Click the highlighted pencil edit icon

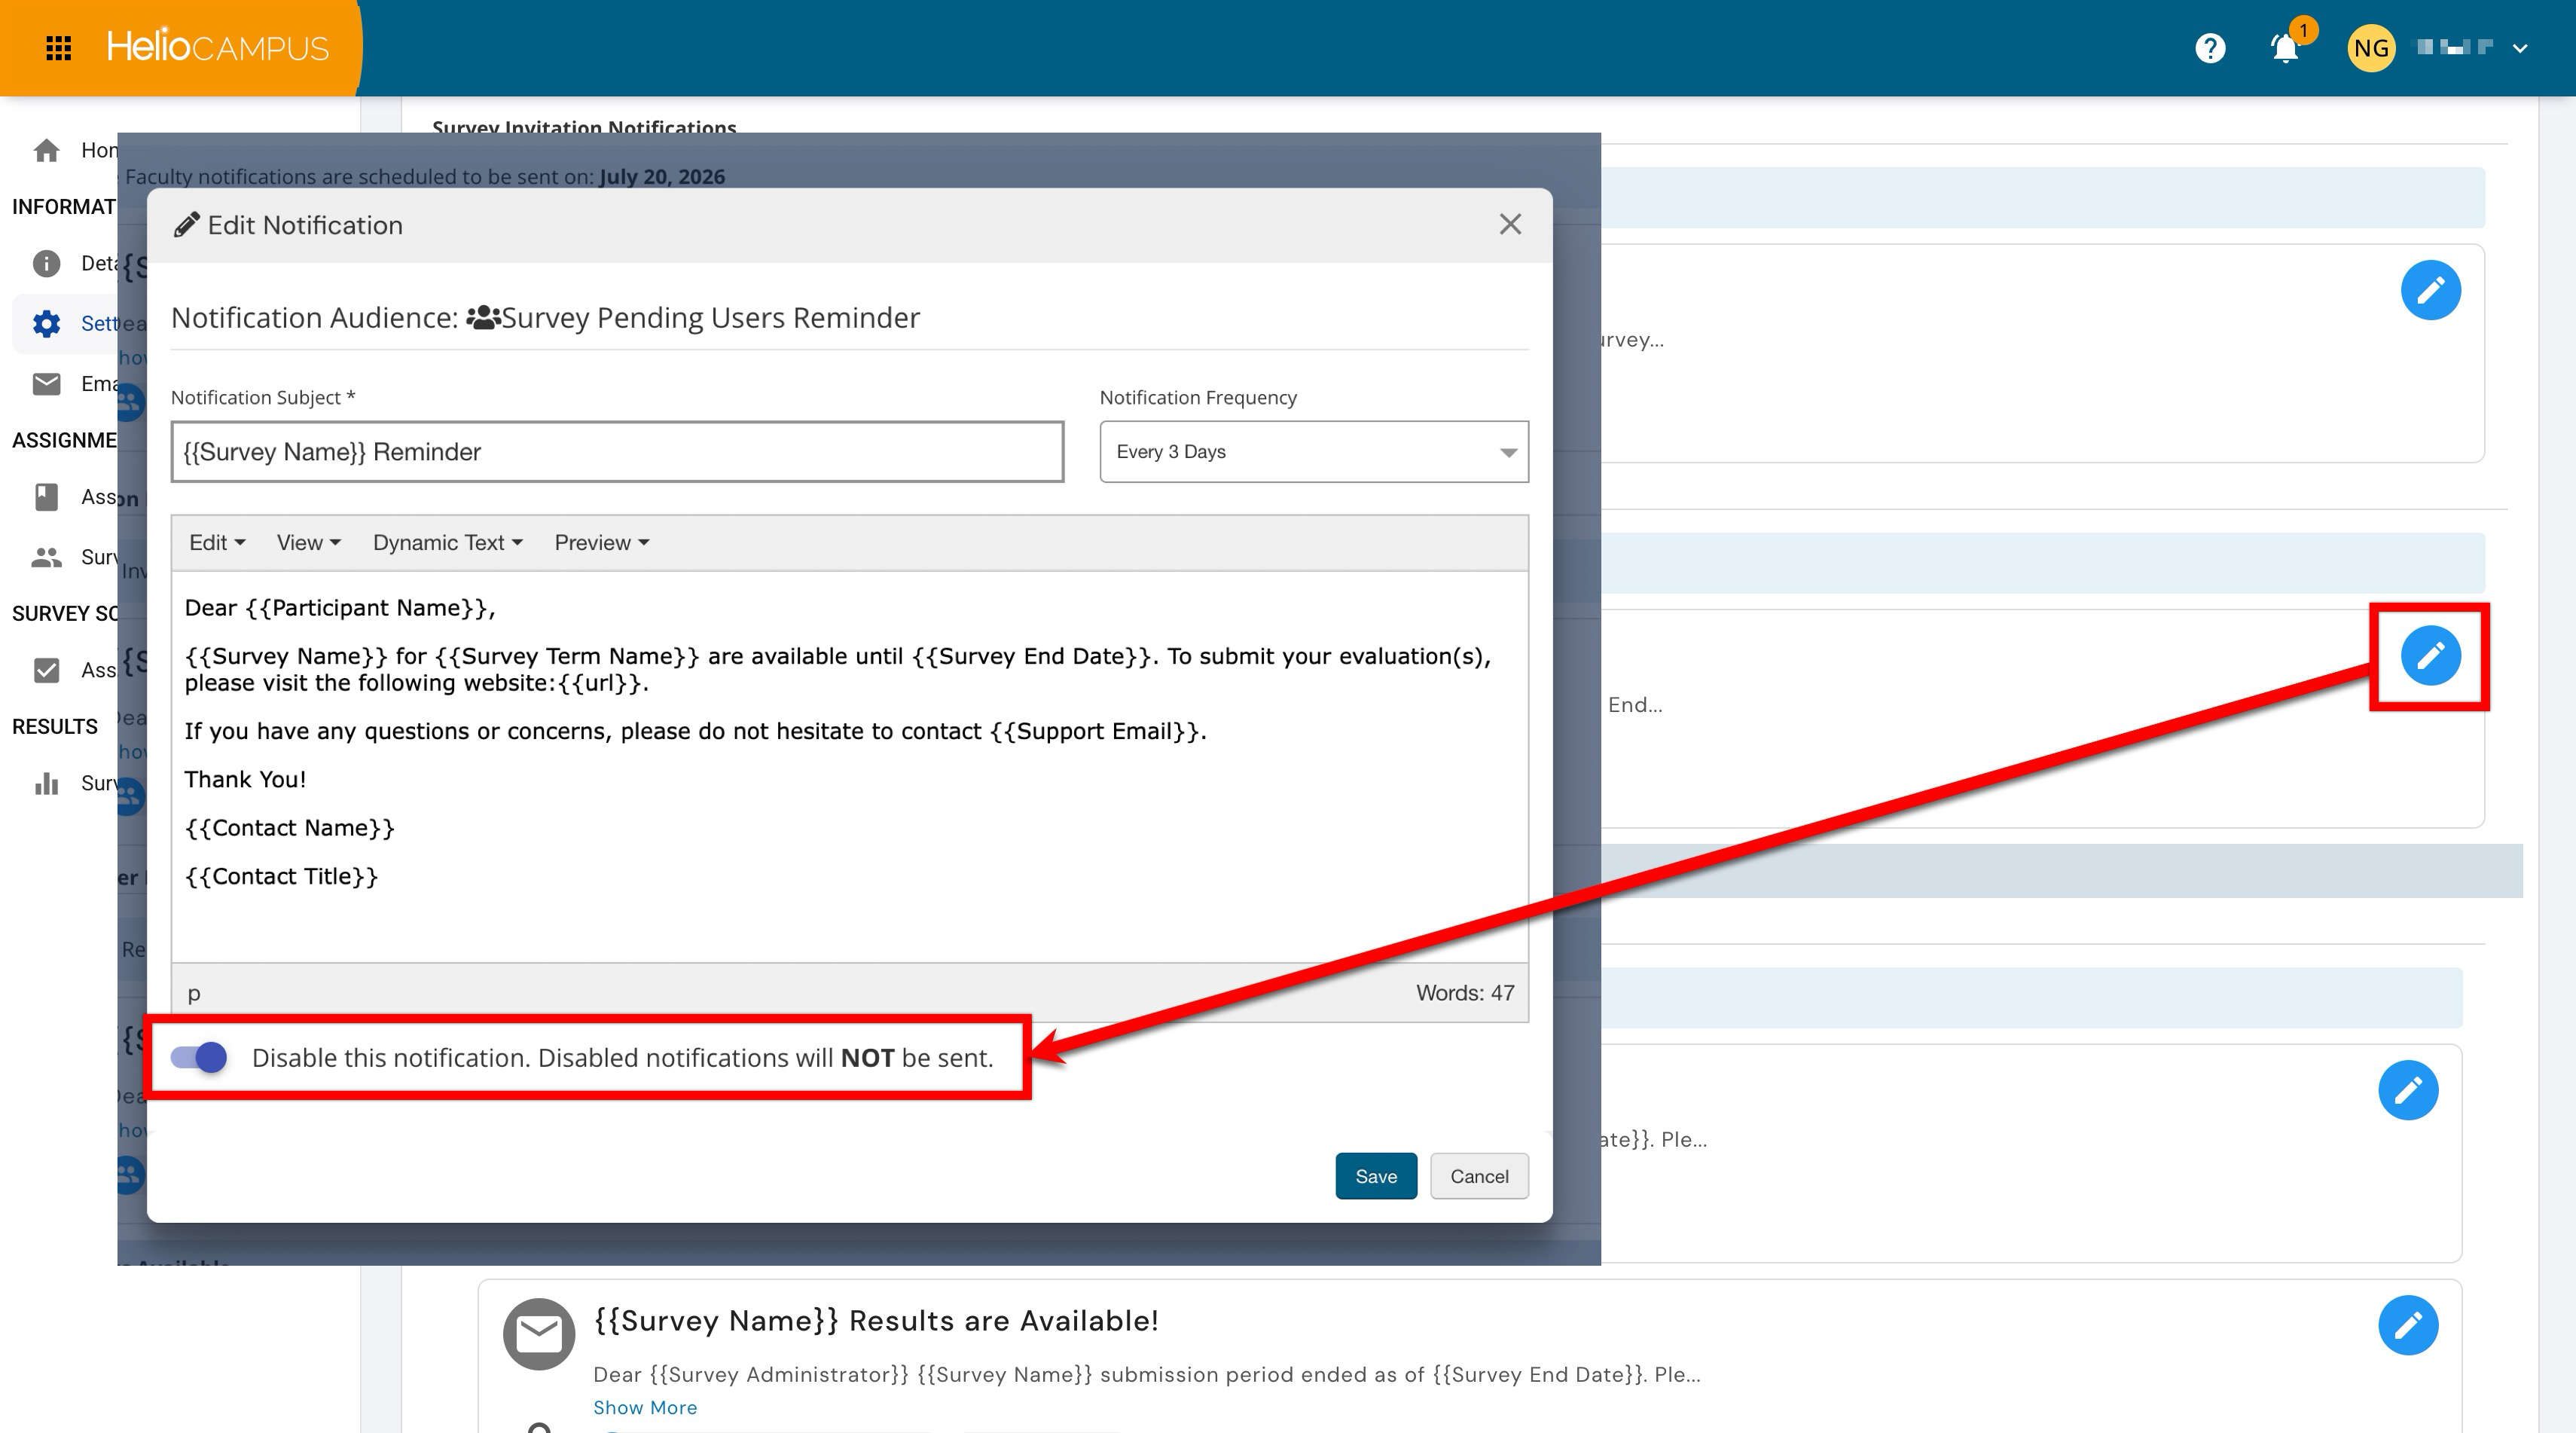click(2430, 656)
